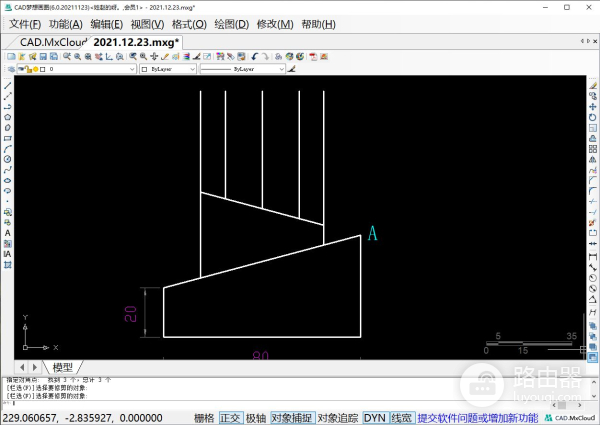Toggle 对象捕捉 object snap
Image resolution: width=600 pixels, height=425 pixels.
292,417
